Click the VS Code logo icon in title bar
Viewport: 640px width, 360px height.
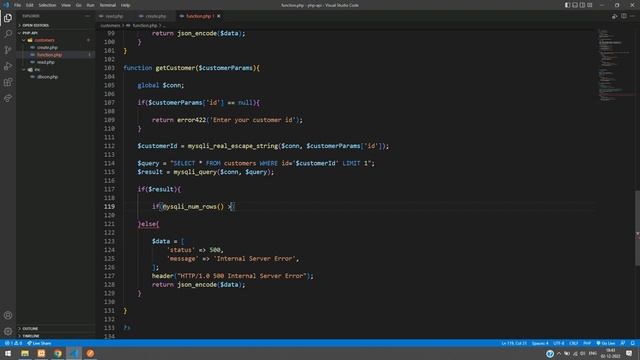(x=6, y=5)
